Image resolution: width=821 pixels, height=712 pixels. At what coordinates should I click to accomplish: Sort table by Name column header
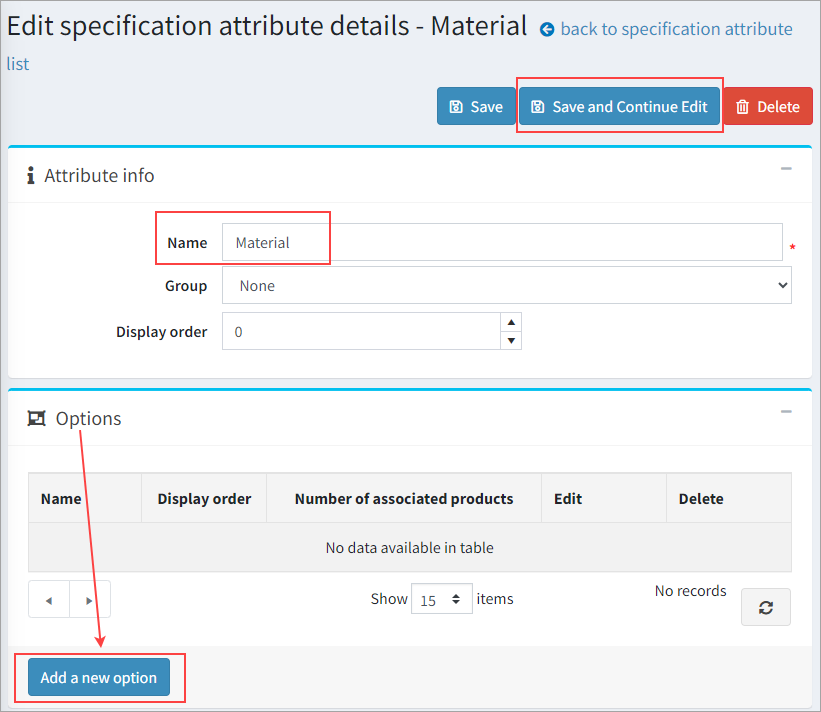61,498
